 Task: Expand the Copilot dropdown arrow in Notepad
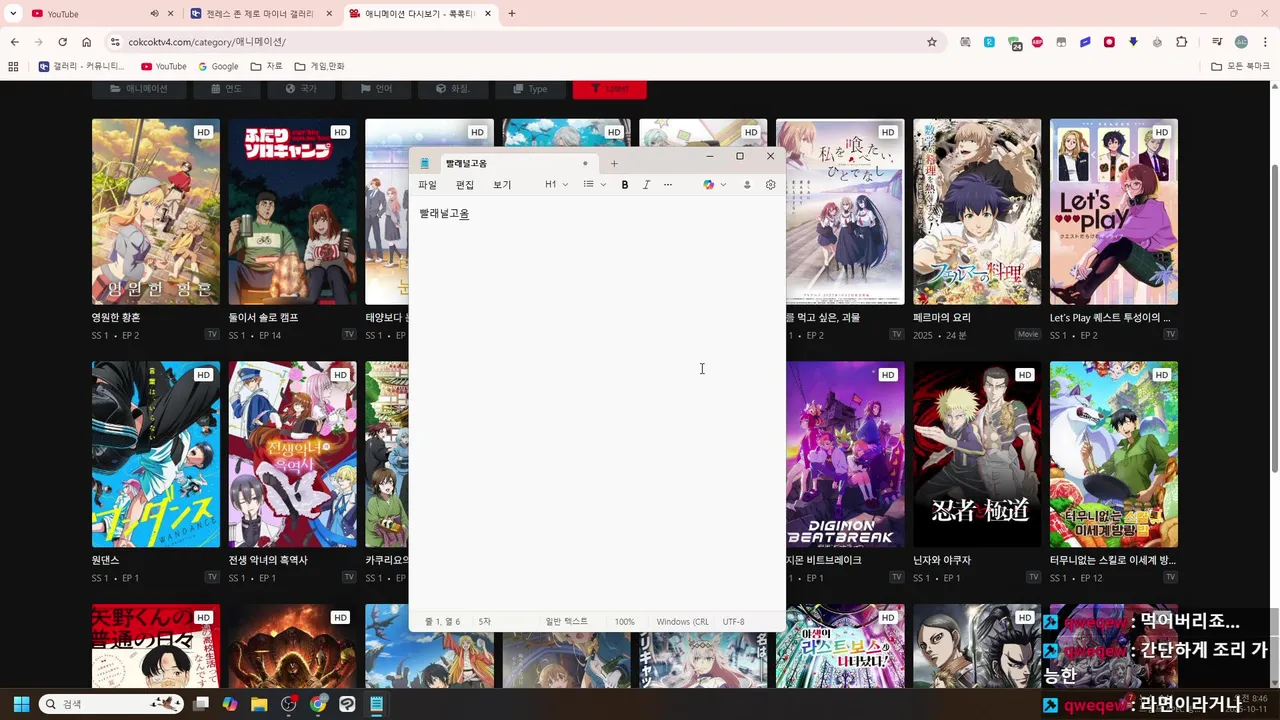[723, 185]
